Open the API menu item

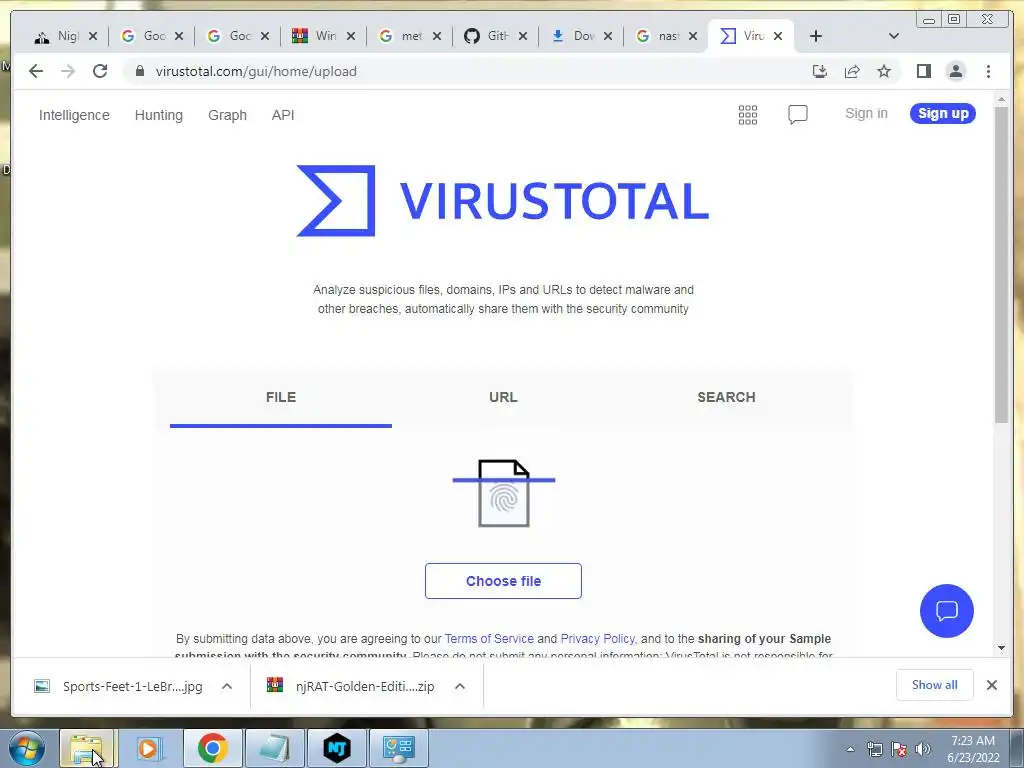pyautogui.click(x=283, y=115)
